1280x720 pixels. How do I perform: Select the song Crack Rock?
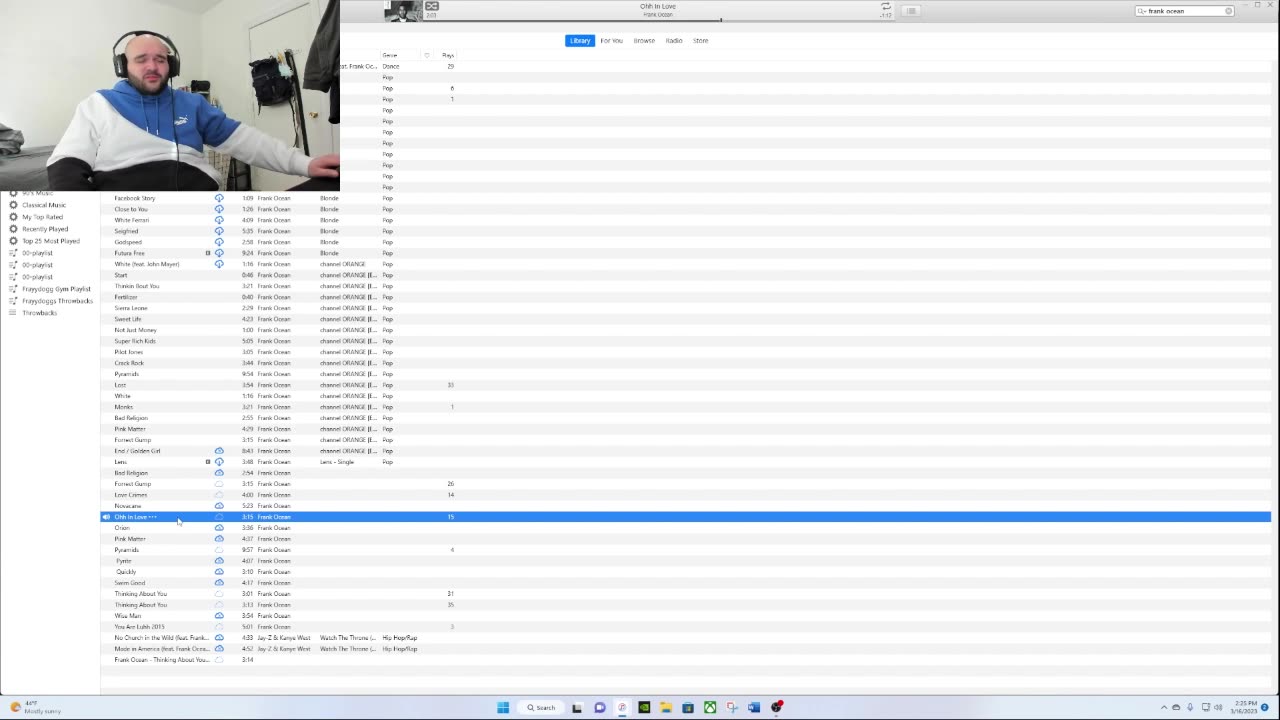tap(129, 363)
